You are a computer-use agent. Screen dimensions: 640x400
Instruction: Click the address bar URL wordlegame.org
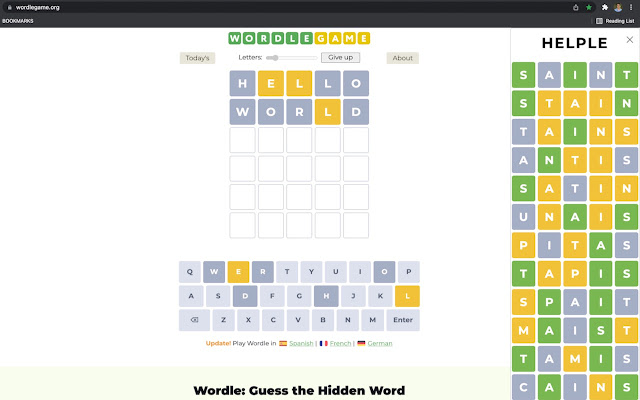38,7
